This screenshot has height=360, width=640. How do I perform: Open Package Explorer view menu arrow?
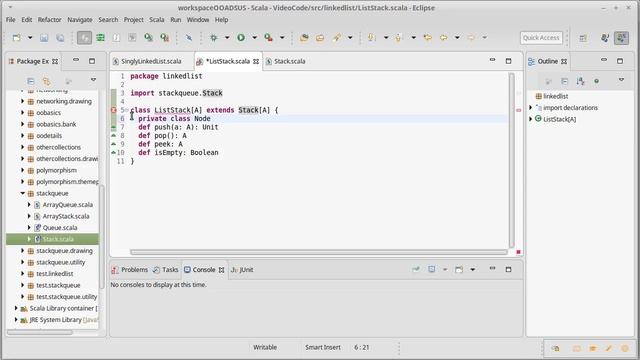93,80
